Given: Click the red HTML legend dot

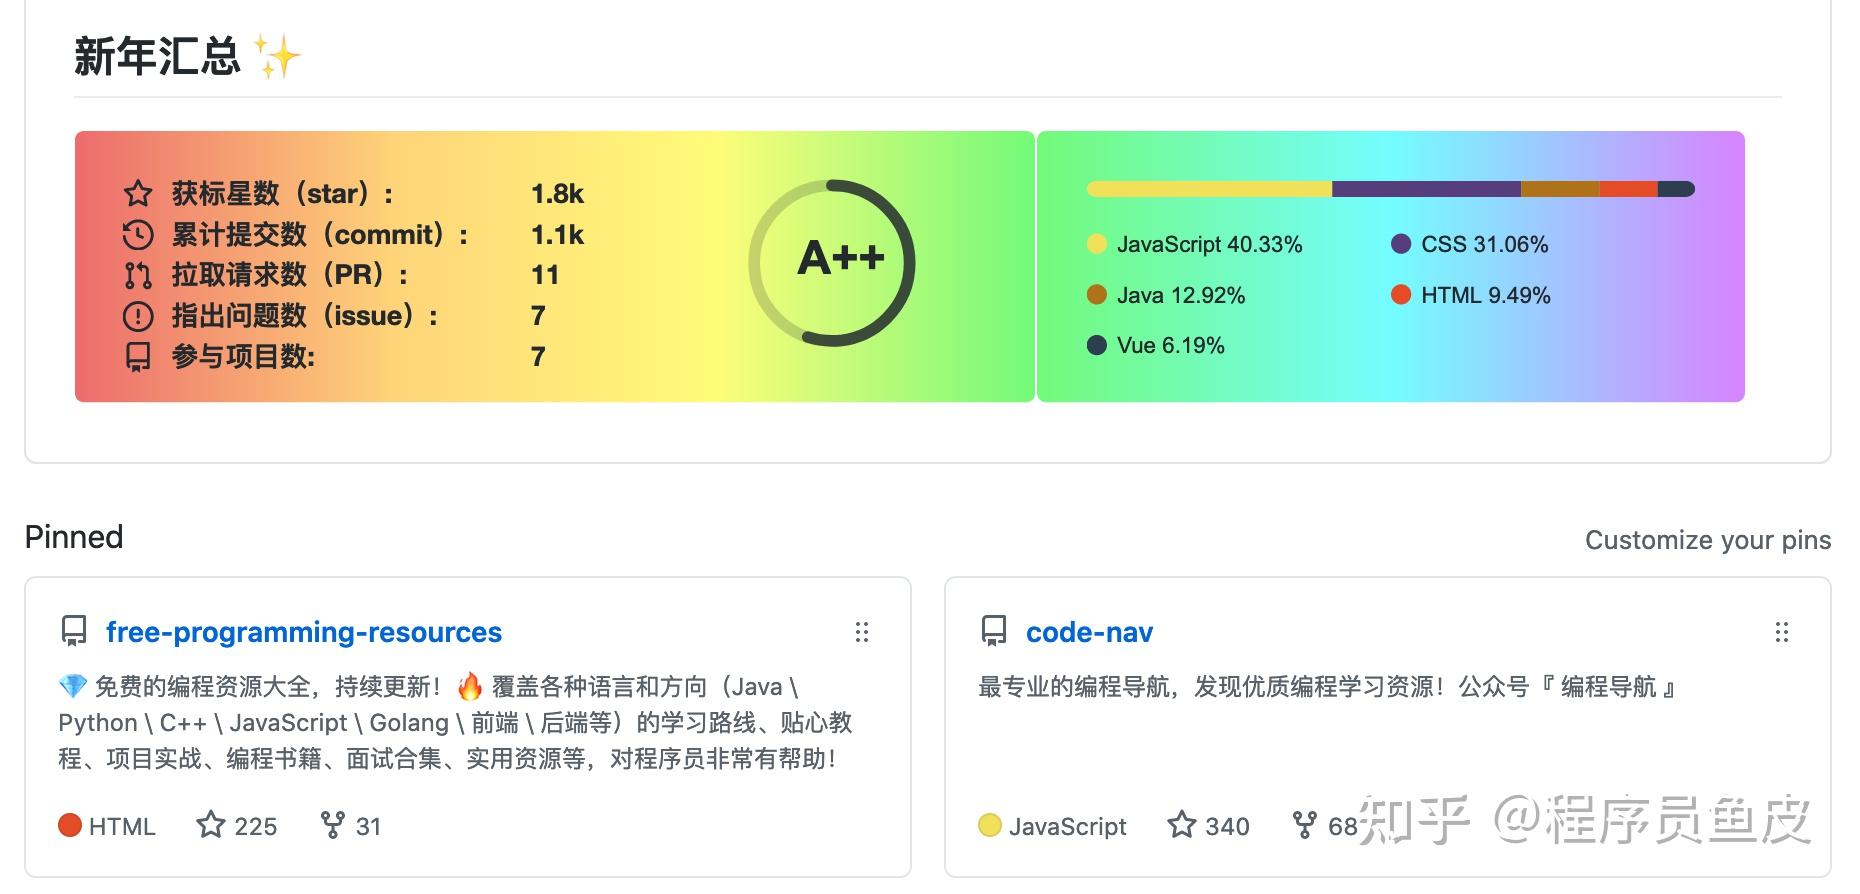Looking at the screenshot, I should [1401, 295].
